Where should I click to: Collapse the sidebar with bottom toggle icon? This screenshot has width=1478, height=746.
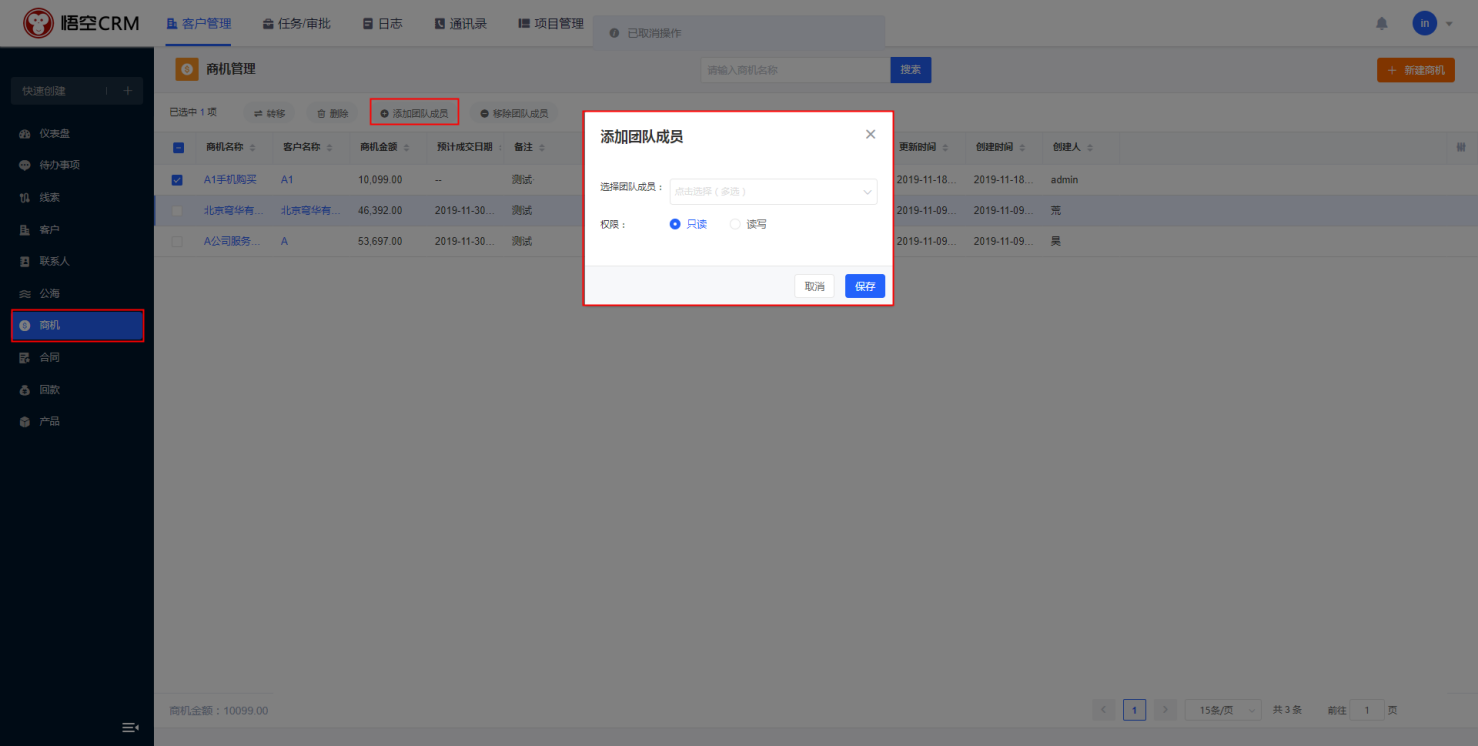click(130, 727)
